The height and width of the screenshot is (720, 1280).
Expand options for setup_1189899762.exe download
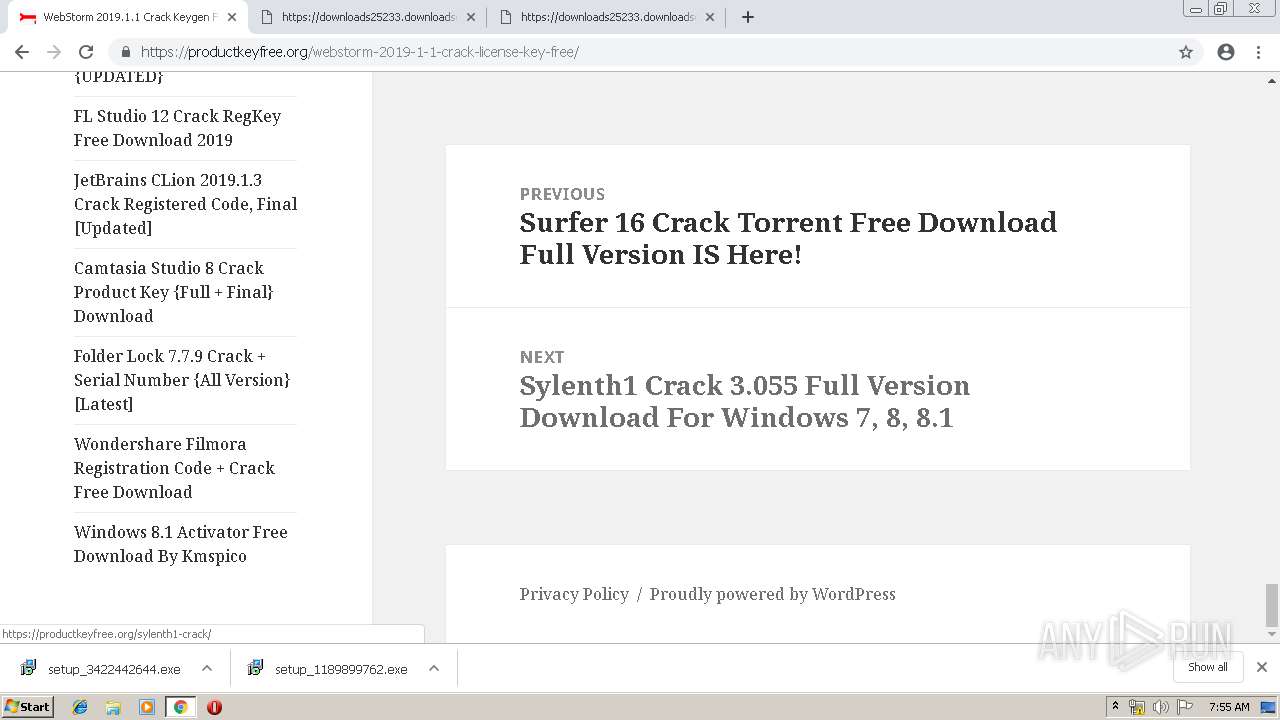click(434, 668)
